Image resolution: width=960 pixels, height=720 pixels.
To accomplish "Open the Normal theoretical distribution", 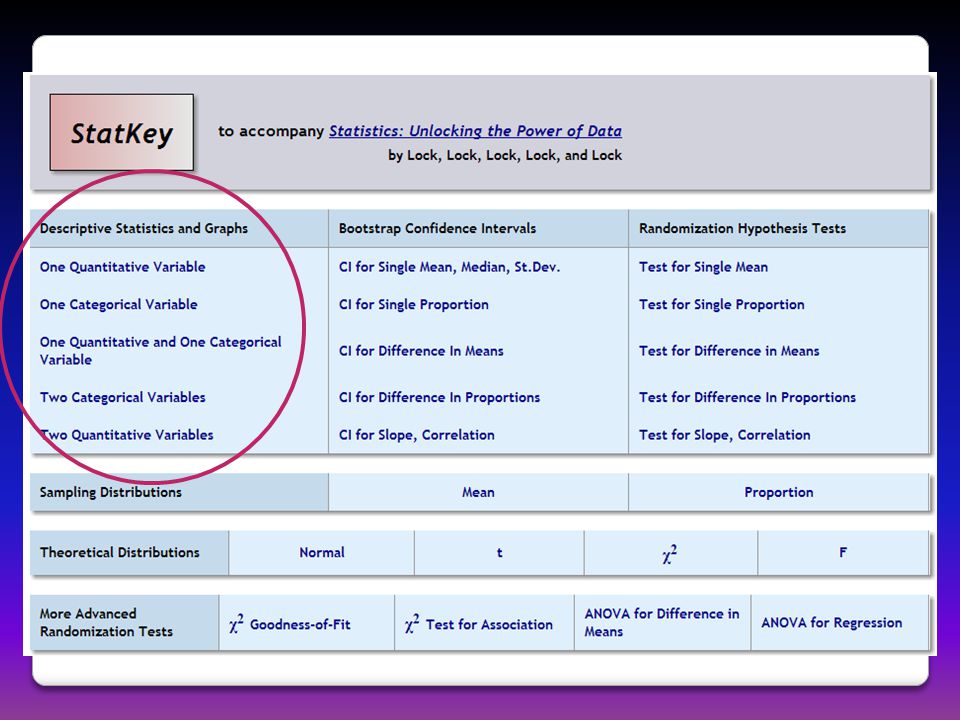I will (322, 552).
